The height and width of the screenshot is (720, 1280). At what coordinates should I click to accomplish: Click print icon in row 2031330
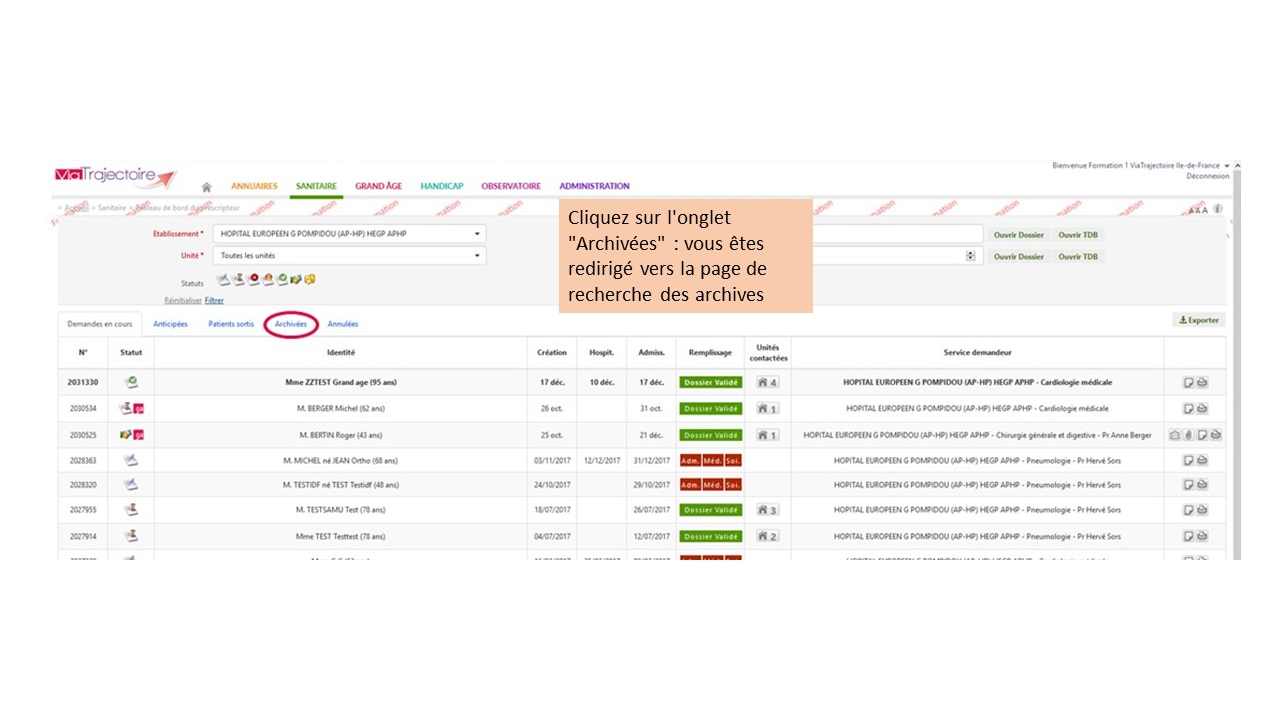click(1202, 382)
